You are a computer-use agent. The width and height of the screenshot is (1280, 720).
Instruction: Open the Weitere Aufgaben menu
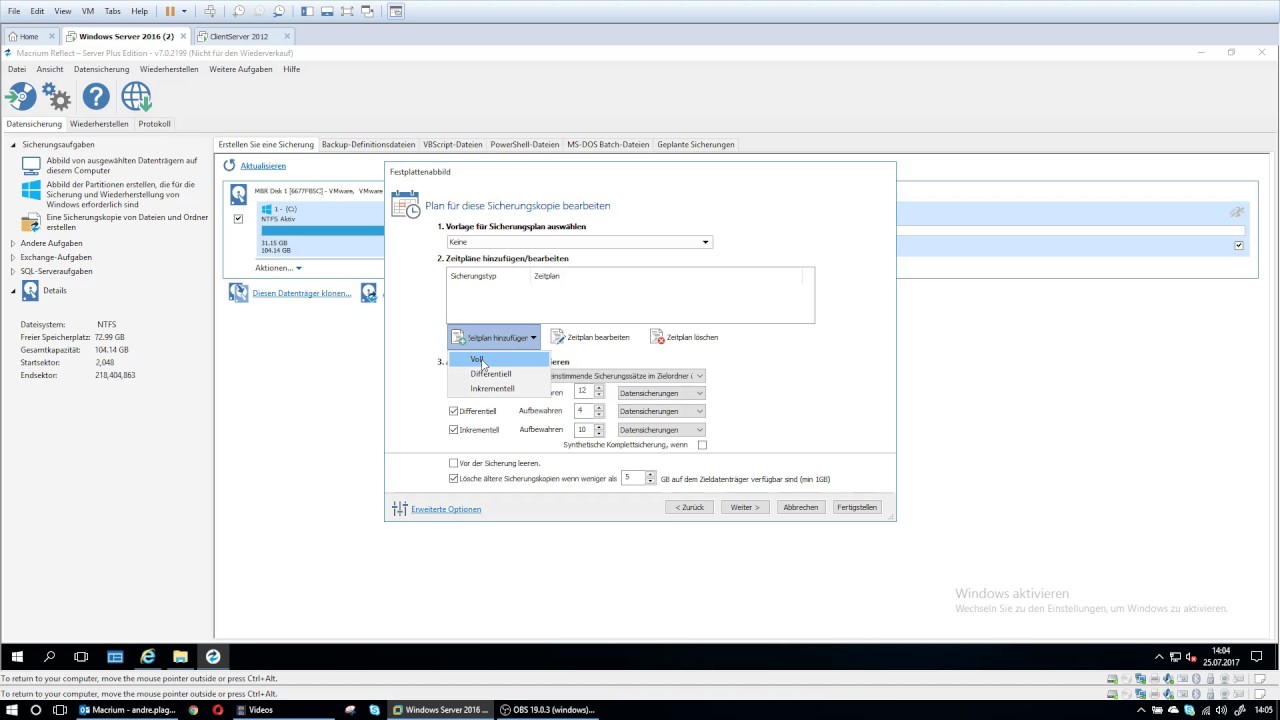[x=240, y=69]
